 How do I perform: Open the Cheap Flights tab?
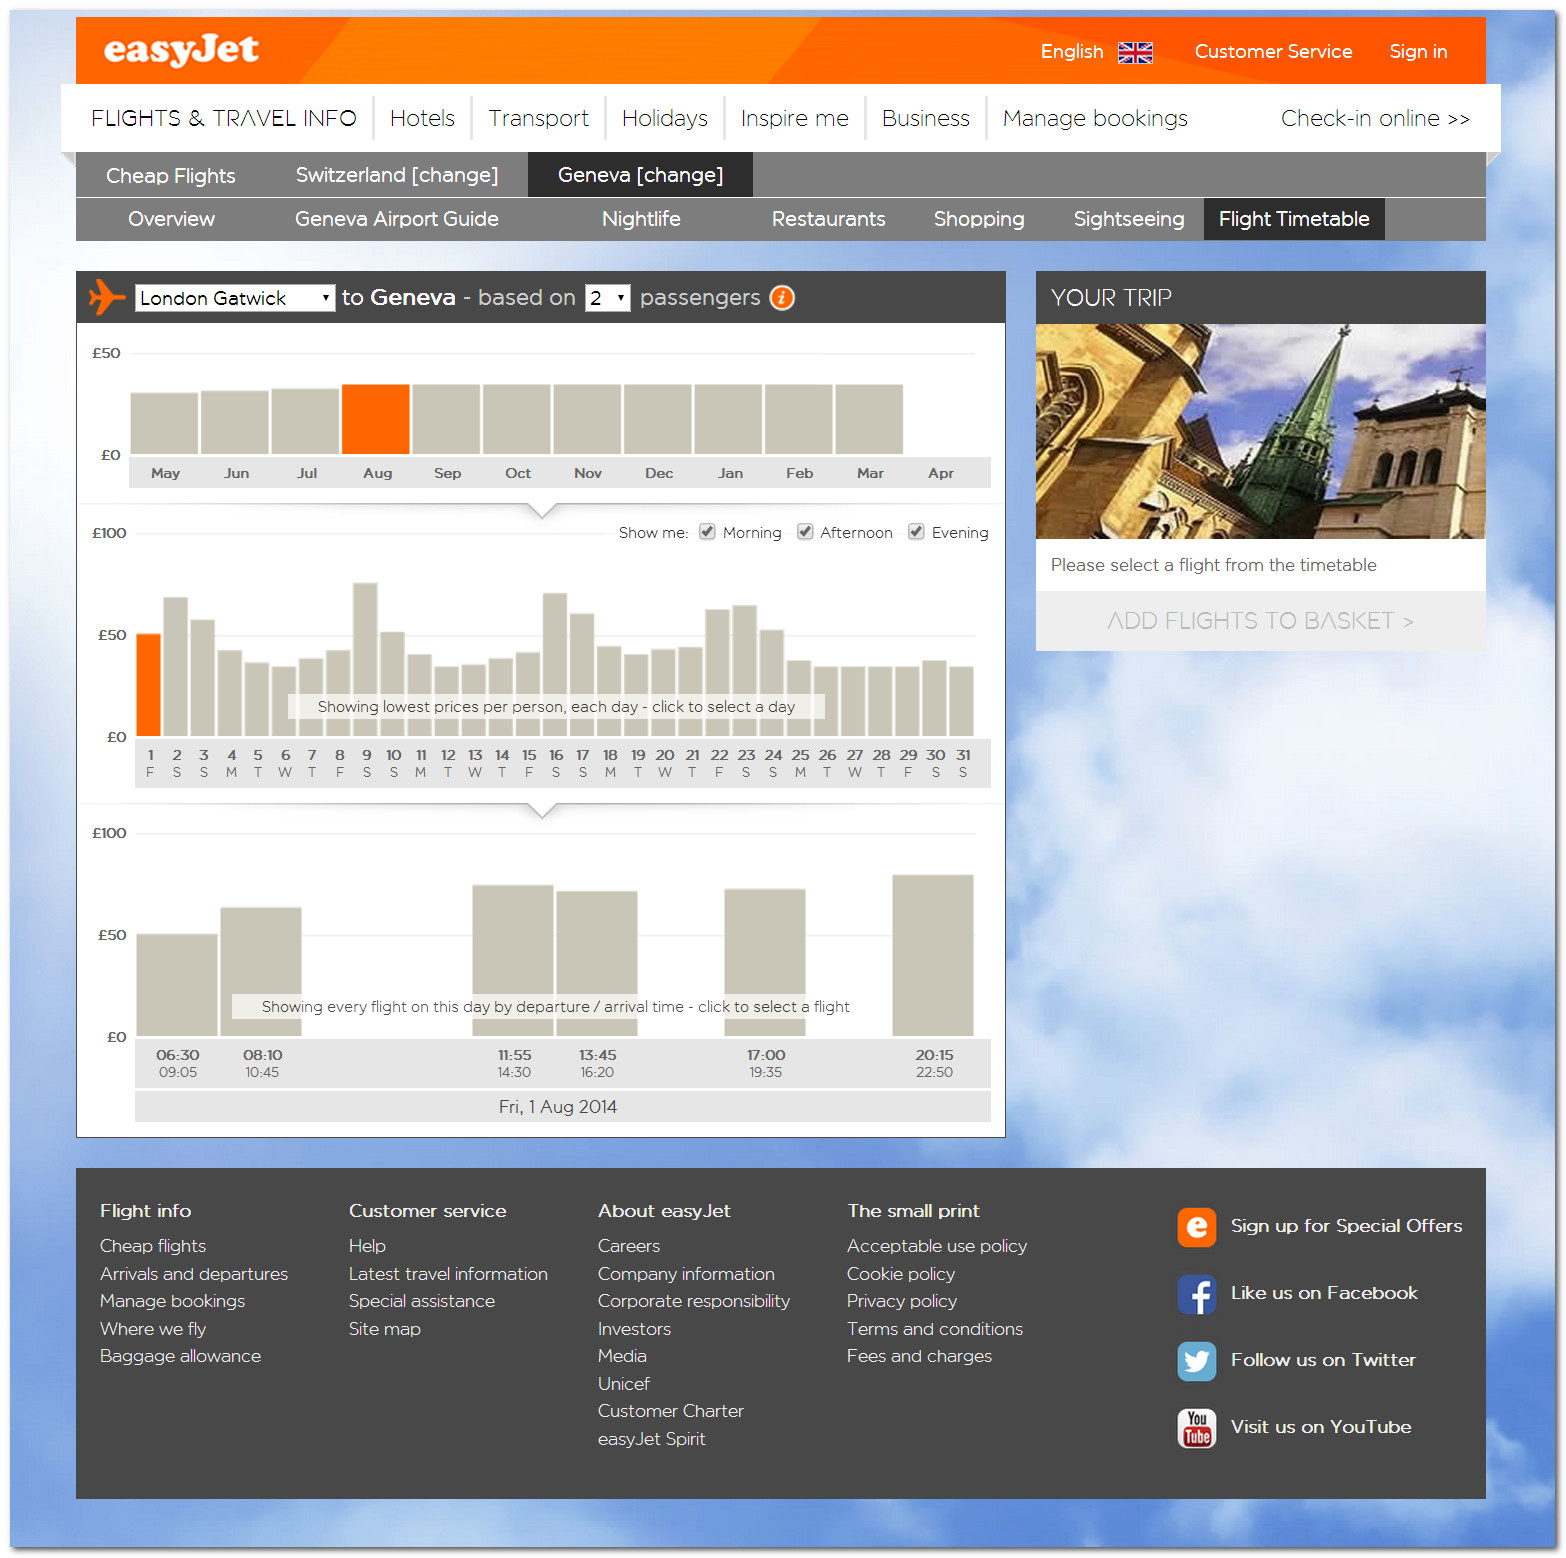(x=171, y=175)
